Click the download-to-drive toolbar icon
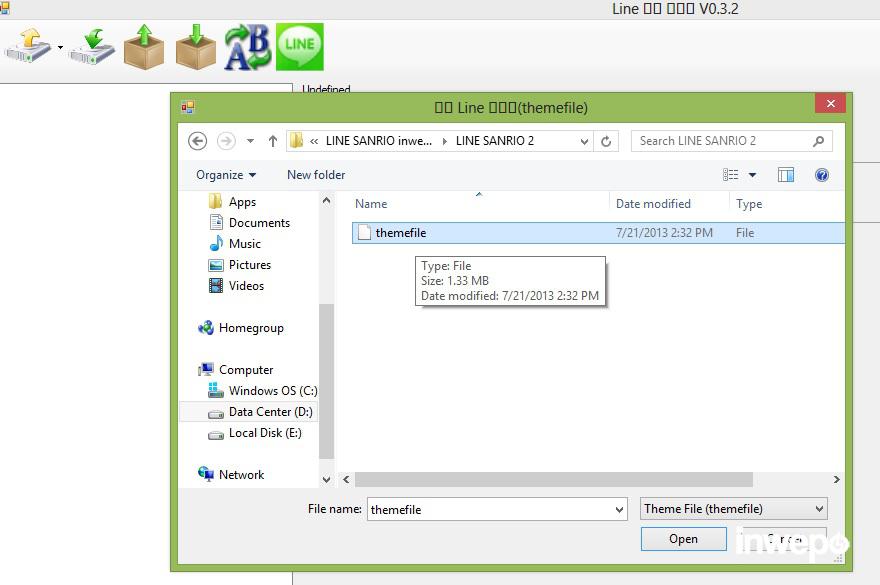Screen dimensions: 880x585 [92, 47]
